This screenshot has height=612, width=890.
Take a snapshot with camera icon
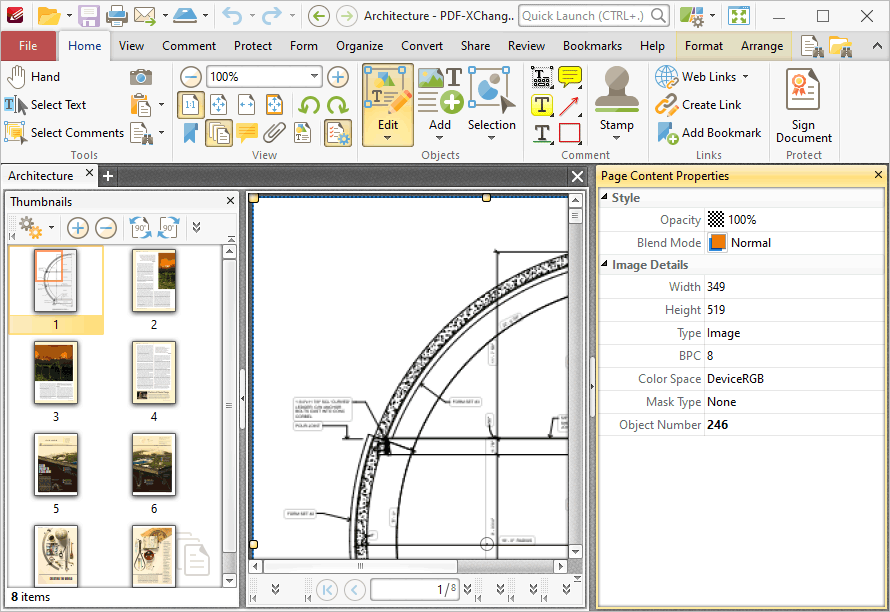141,77
